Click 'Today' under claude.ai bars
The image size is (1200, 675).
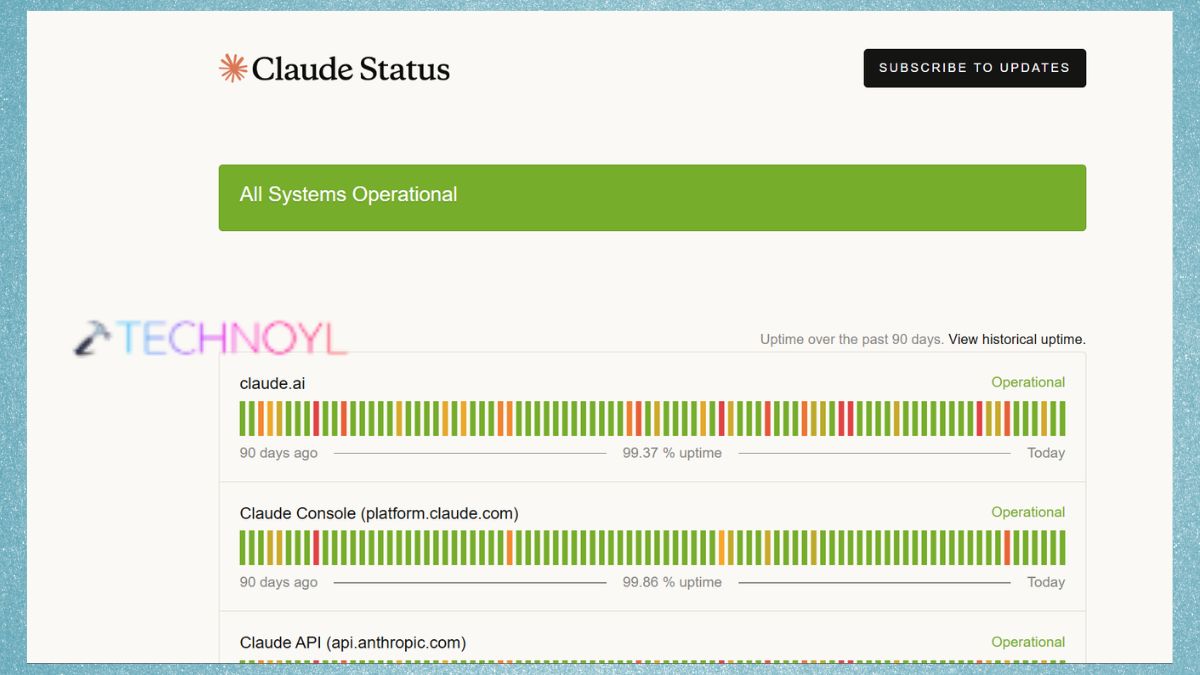[x=1046, y=453]
